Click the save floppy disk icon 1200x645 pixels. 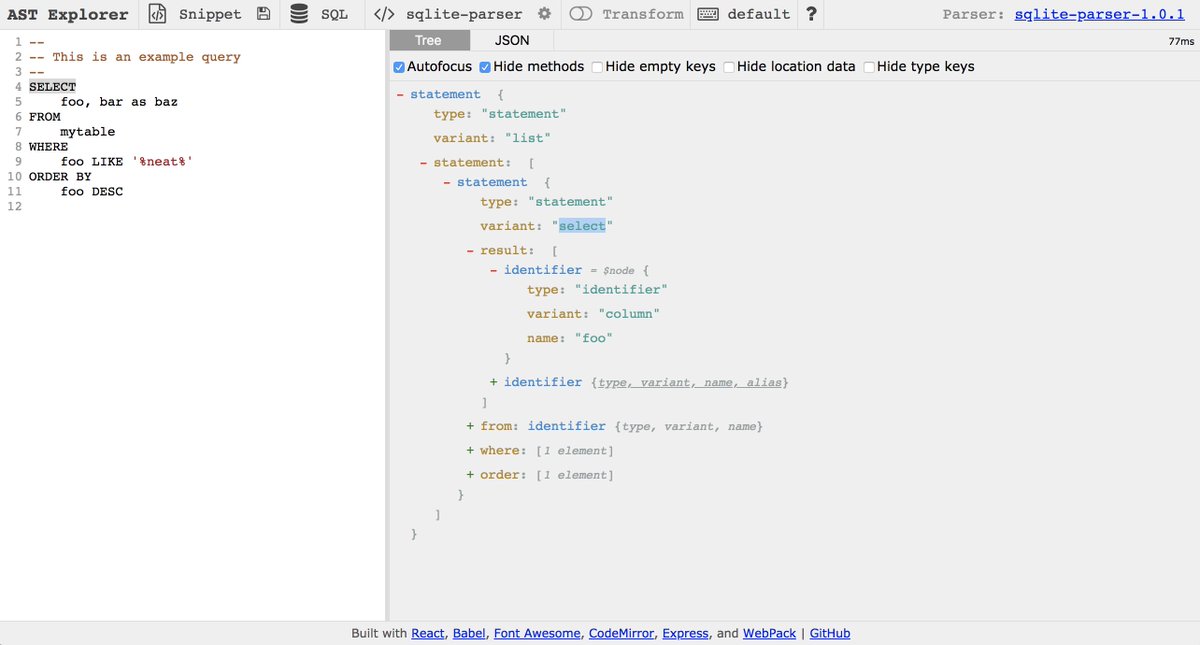coord(263,14)
